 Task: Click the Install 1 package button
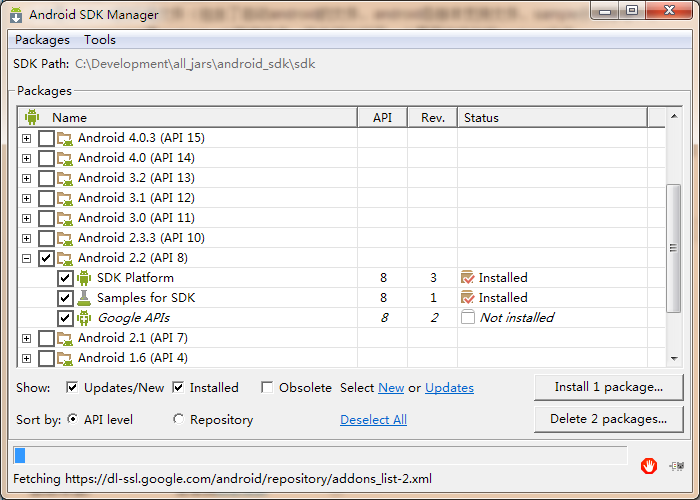point(608,387)
